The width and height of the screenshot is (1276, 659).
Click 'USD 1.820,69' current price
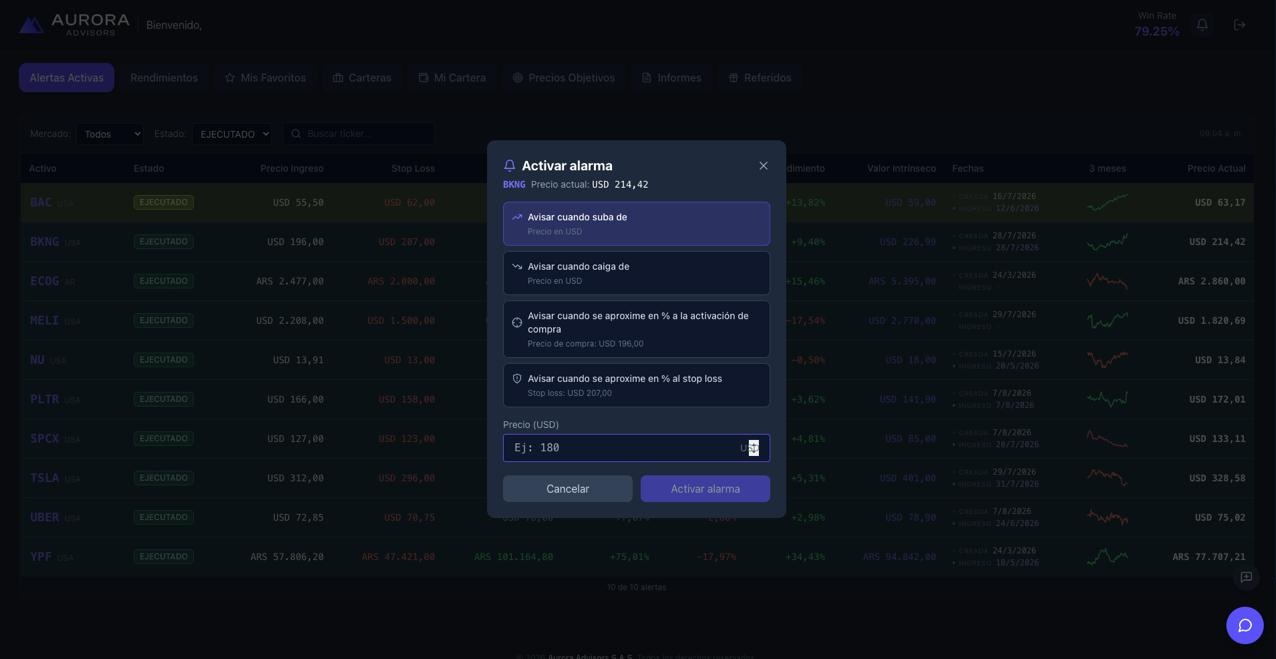(x=1212, y=321)
